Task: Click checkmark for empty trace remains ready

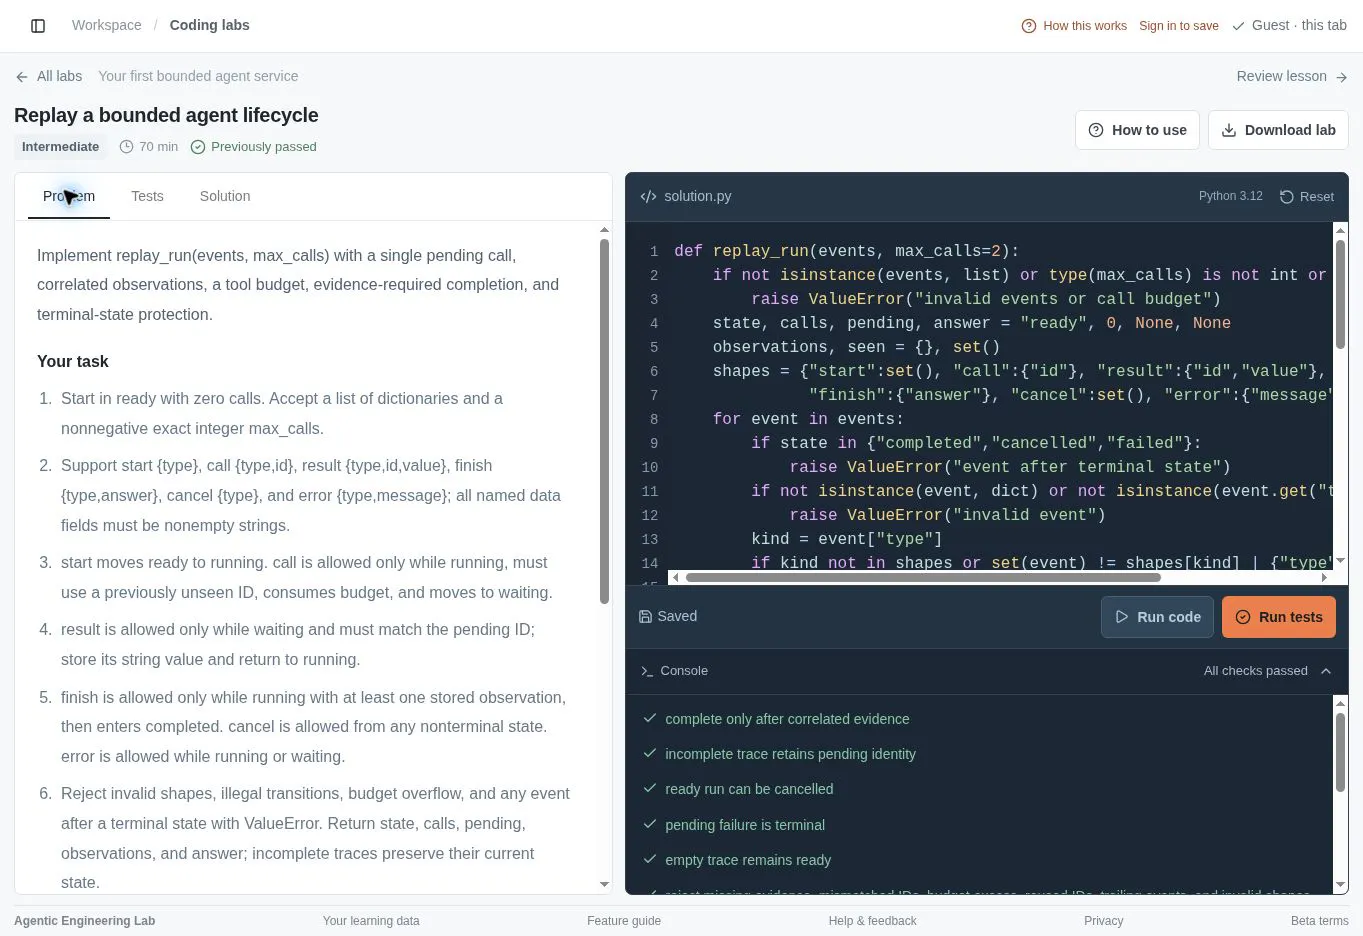Action: pos(650,859)
